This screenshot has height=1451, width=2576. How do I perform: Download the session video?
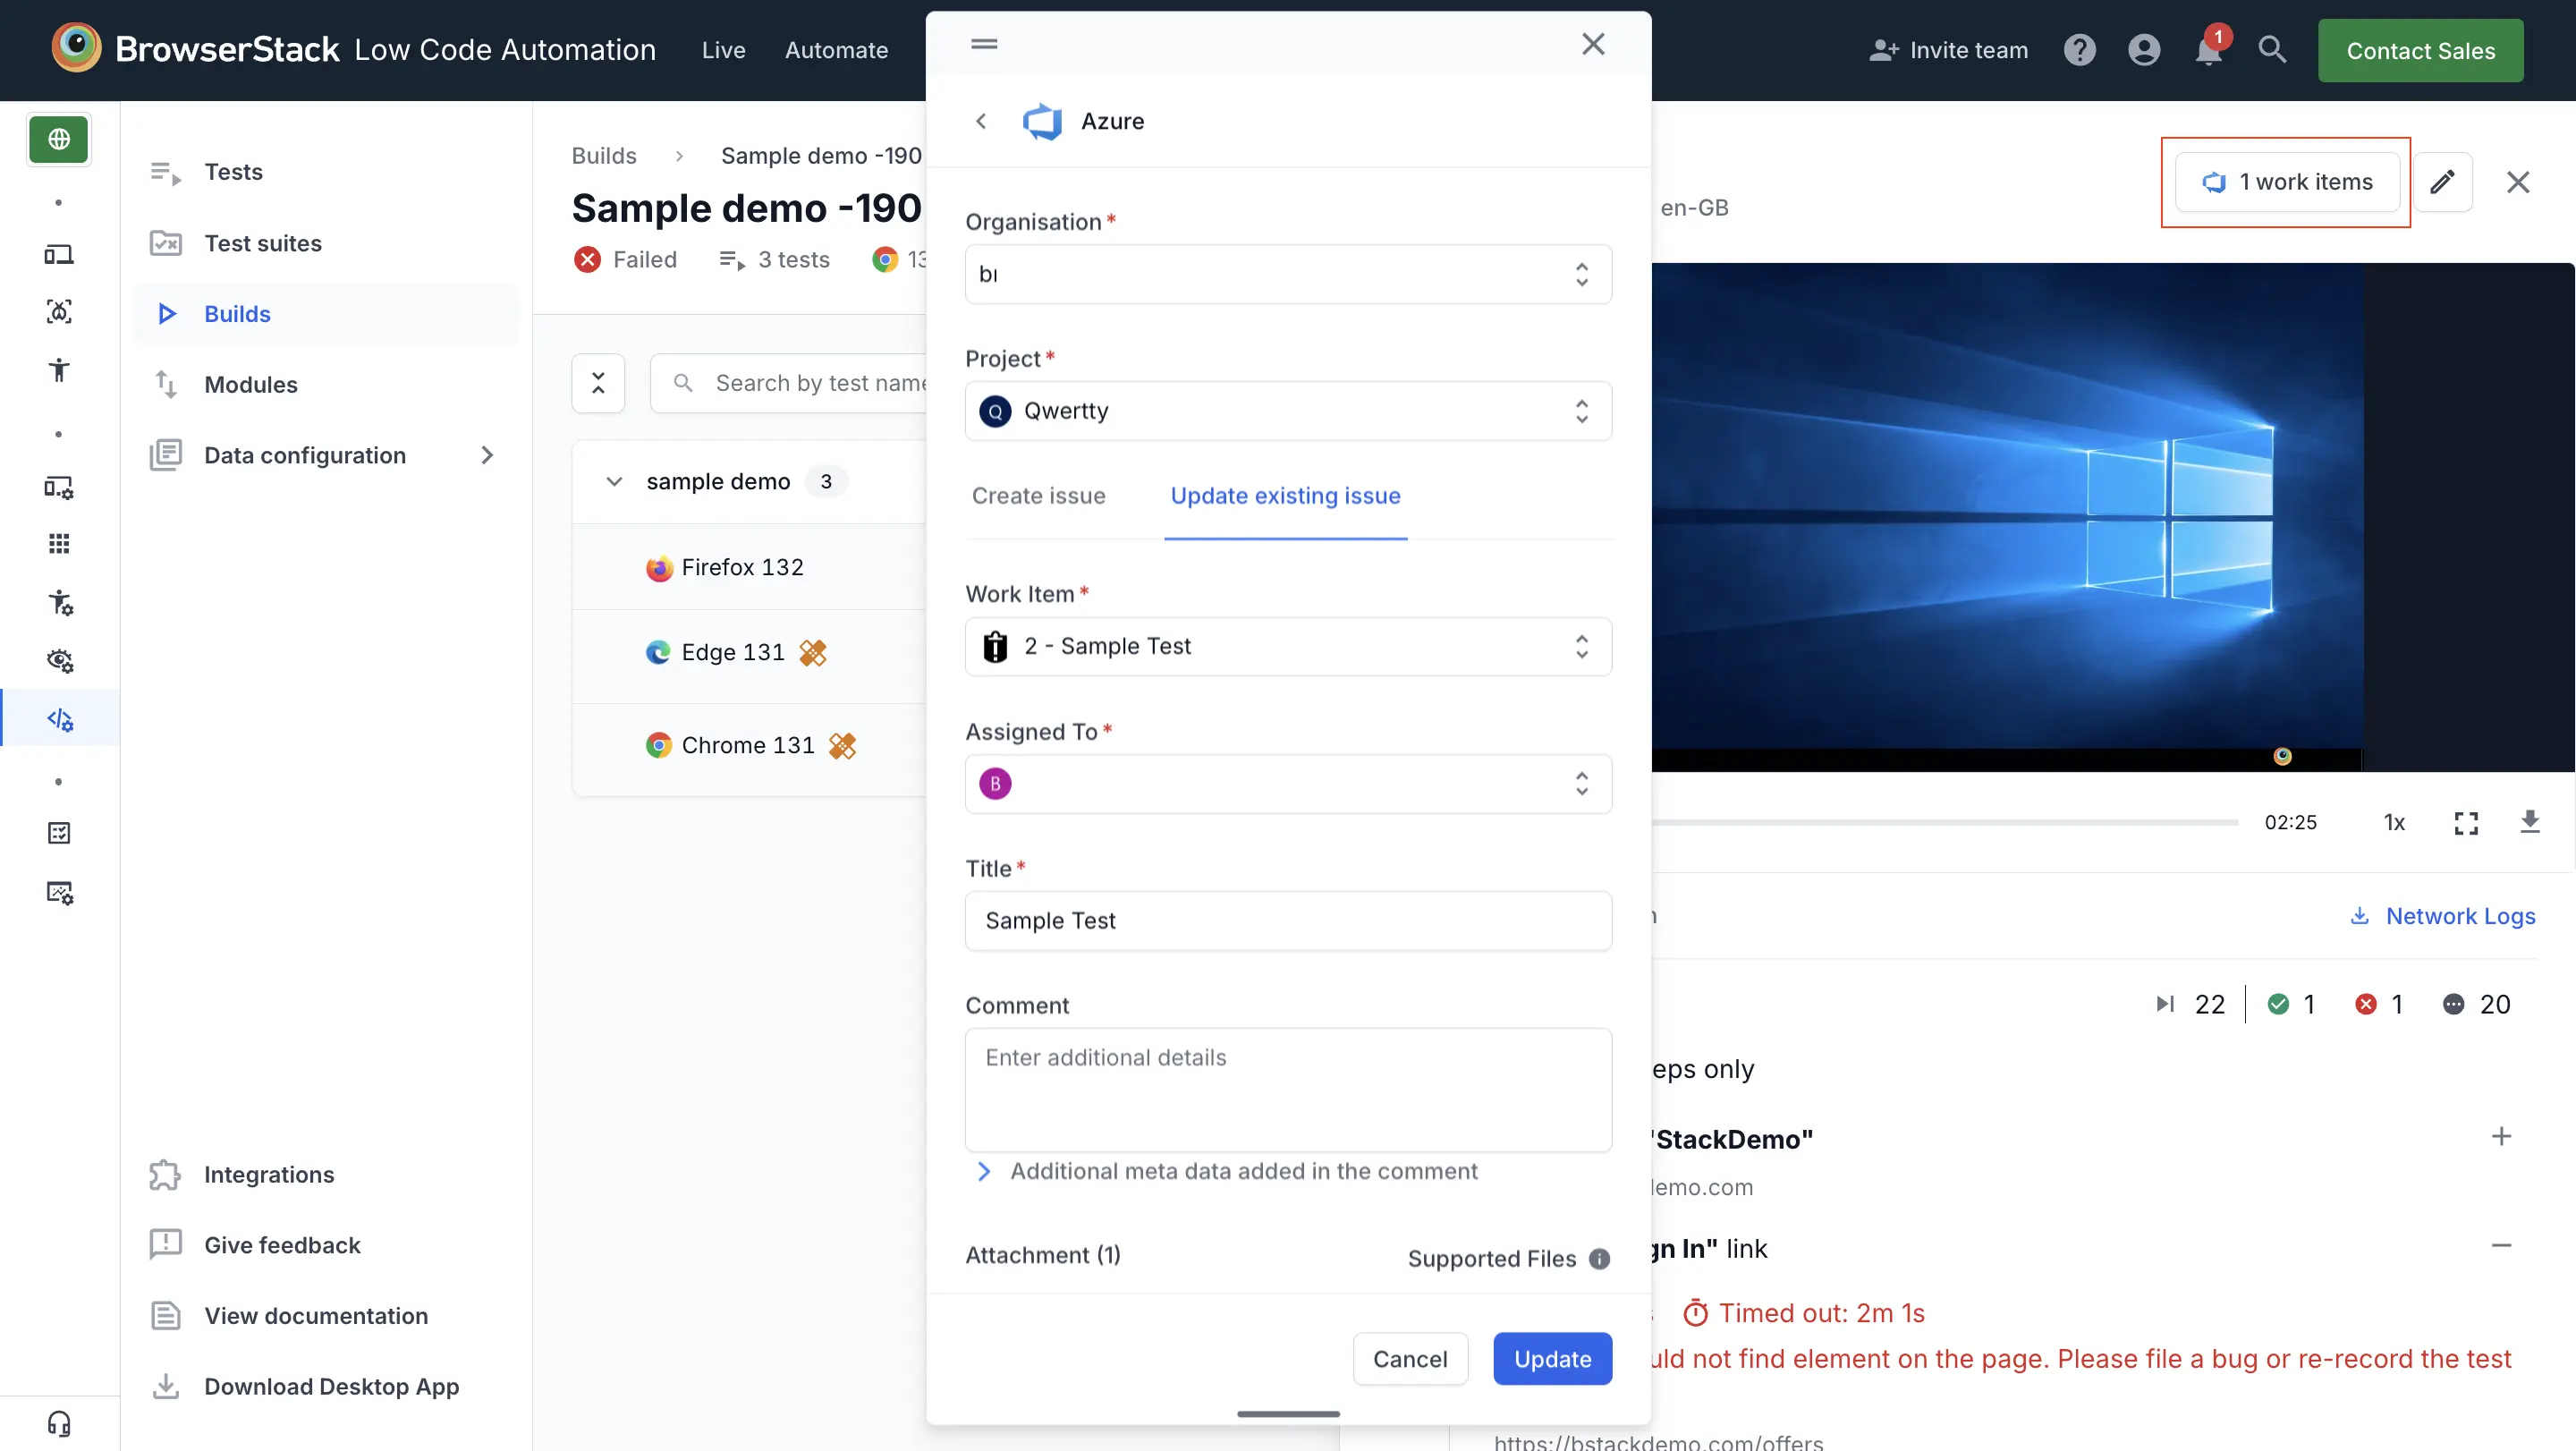[2529, 822]
